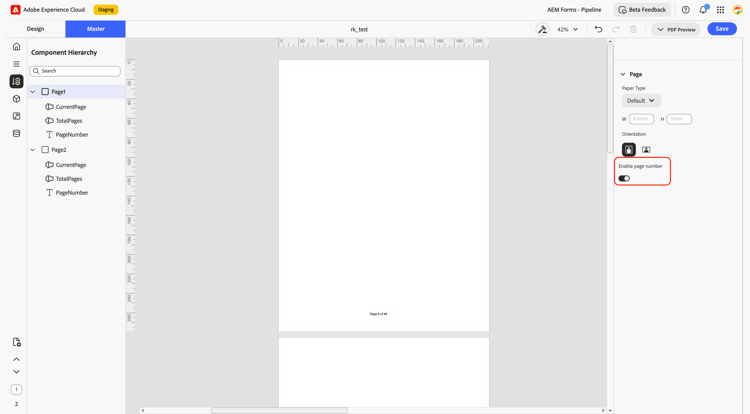
Task: Toggle Enable page number switch
Action: [624, 178]
